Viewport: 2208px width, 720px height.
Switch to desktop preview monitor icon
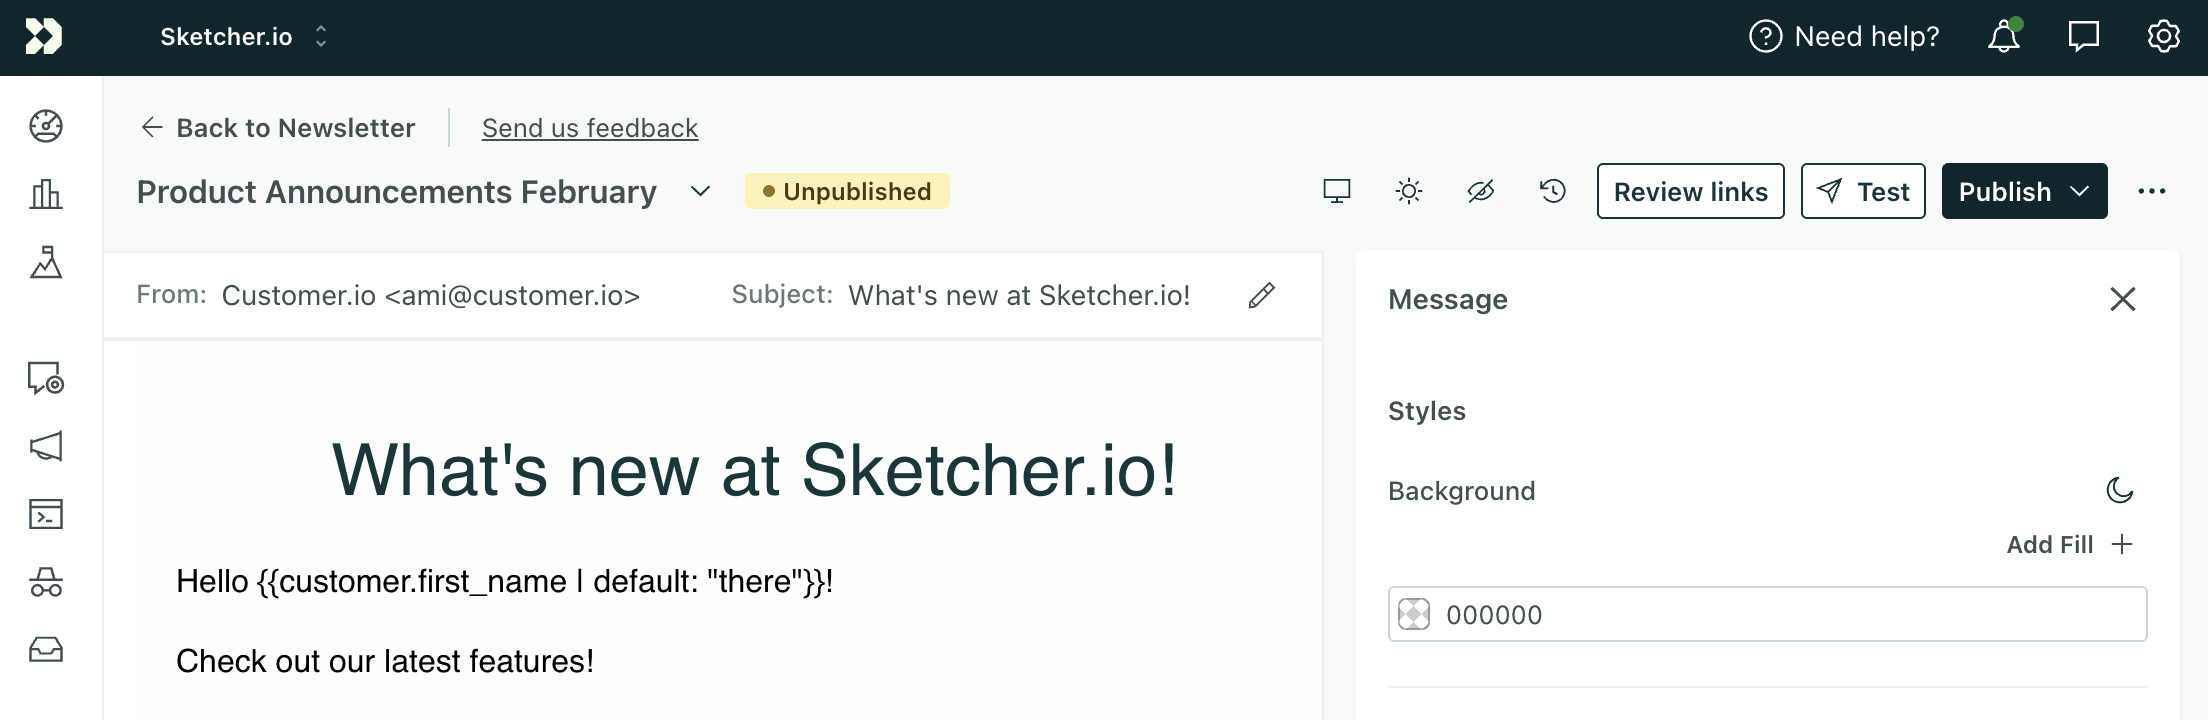point(1337,191)
